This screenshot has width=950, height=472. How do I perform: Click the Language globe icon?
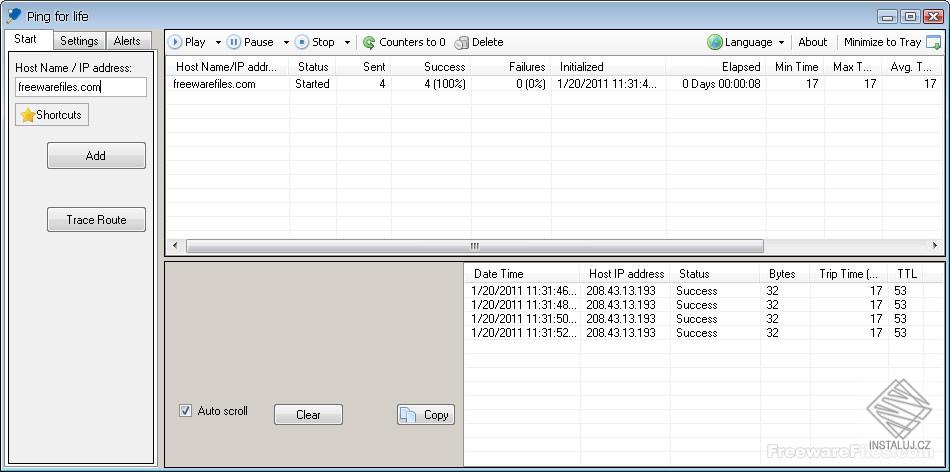pyautogui.click(x=715, y=42)
